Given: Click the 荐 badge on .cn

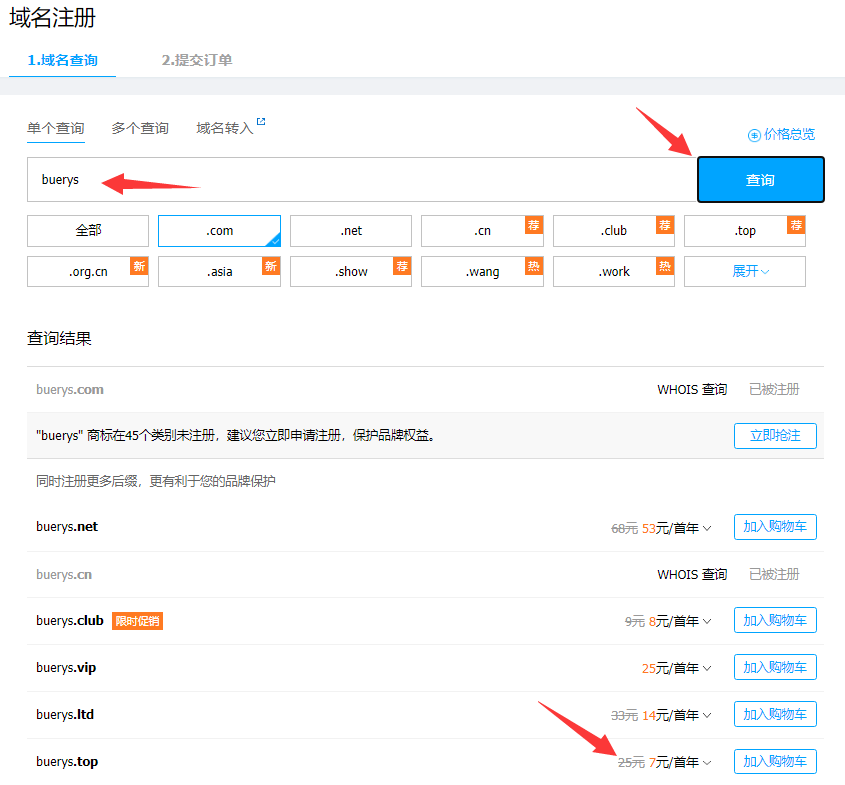Looking at the screenshot, I should tap(534, 225).
